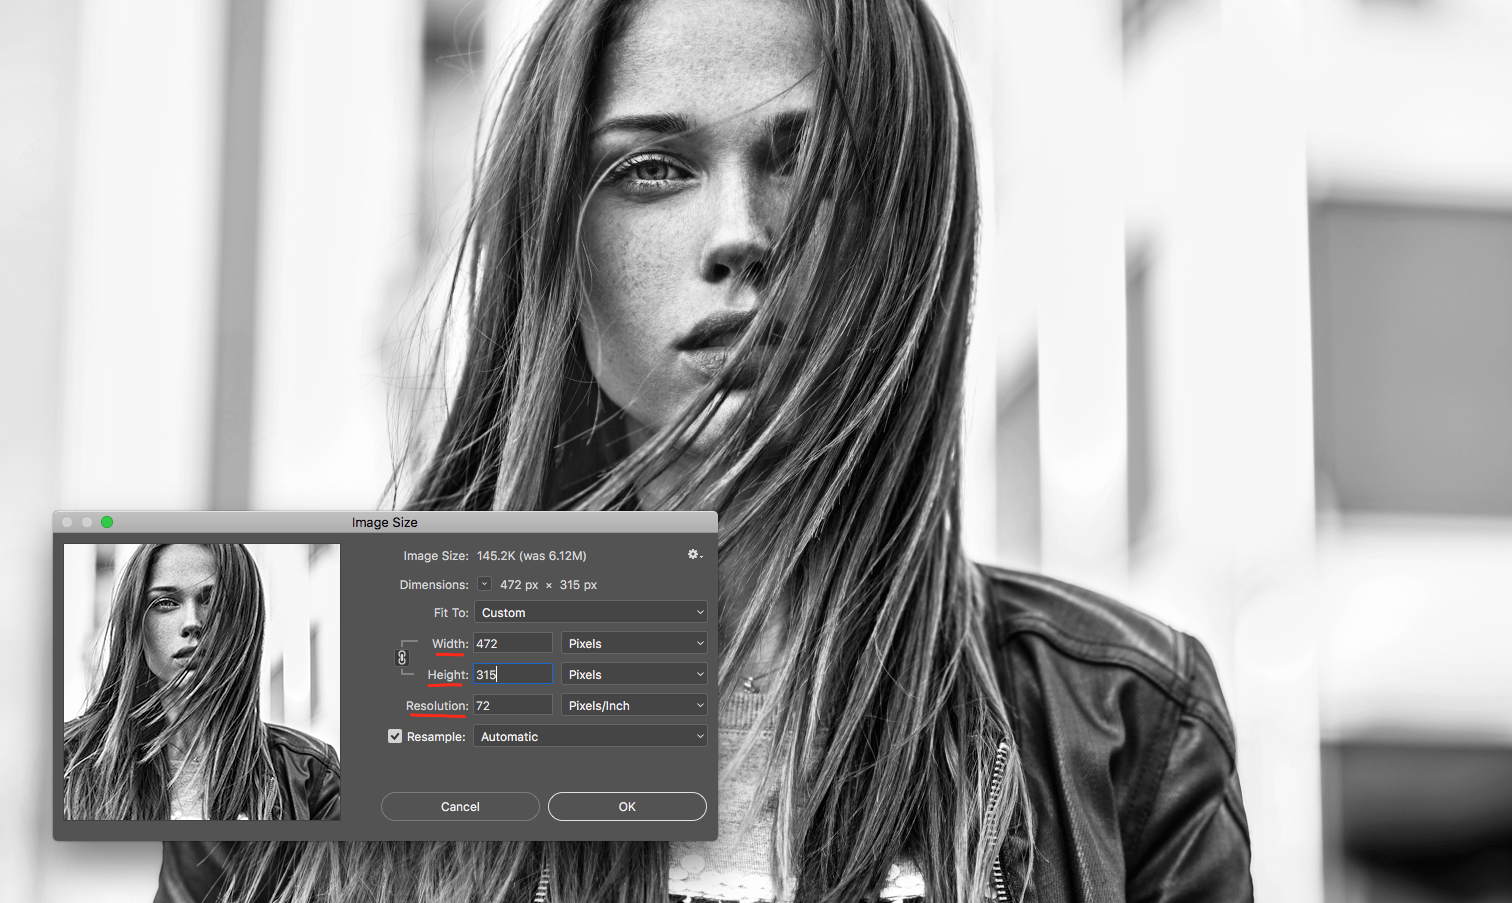Image resolution: width=1512 pixels, height=903 pixels.
Task: Open the Height units Pixels dropdown
Action: point(634,674)
